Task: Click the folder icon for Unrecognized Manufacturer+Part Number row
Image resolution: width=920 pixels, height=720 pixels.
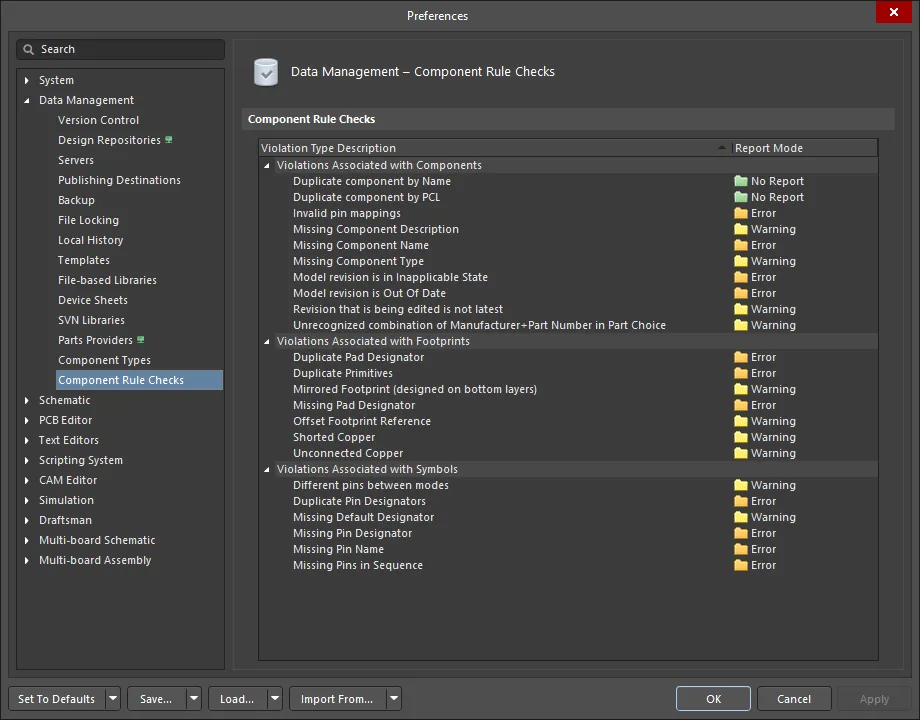Action: (x=740, y=325)
